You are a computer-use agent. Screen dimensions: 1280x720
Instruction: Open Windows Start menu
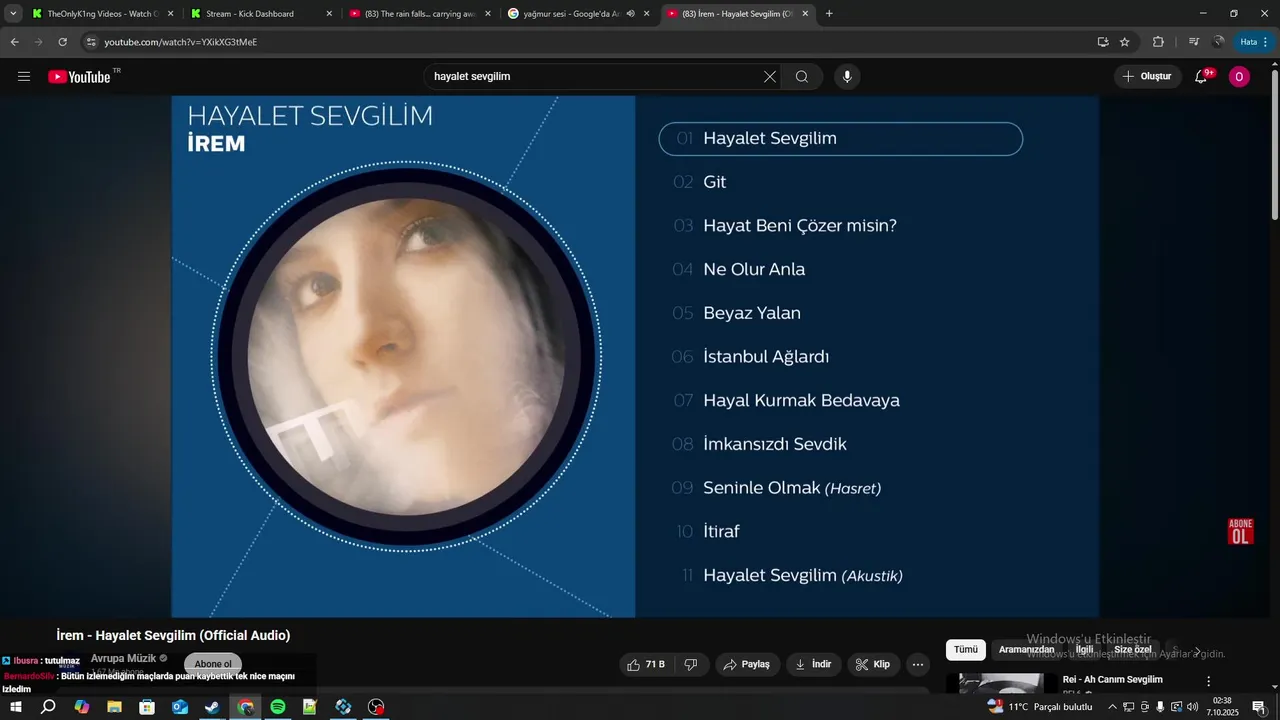(16, 707)
